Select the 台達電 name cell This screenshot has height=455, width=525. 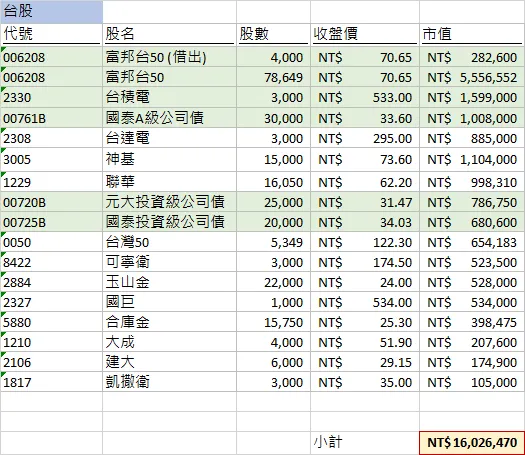tap(169, 138)
